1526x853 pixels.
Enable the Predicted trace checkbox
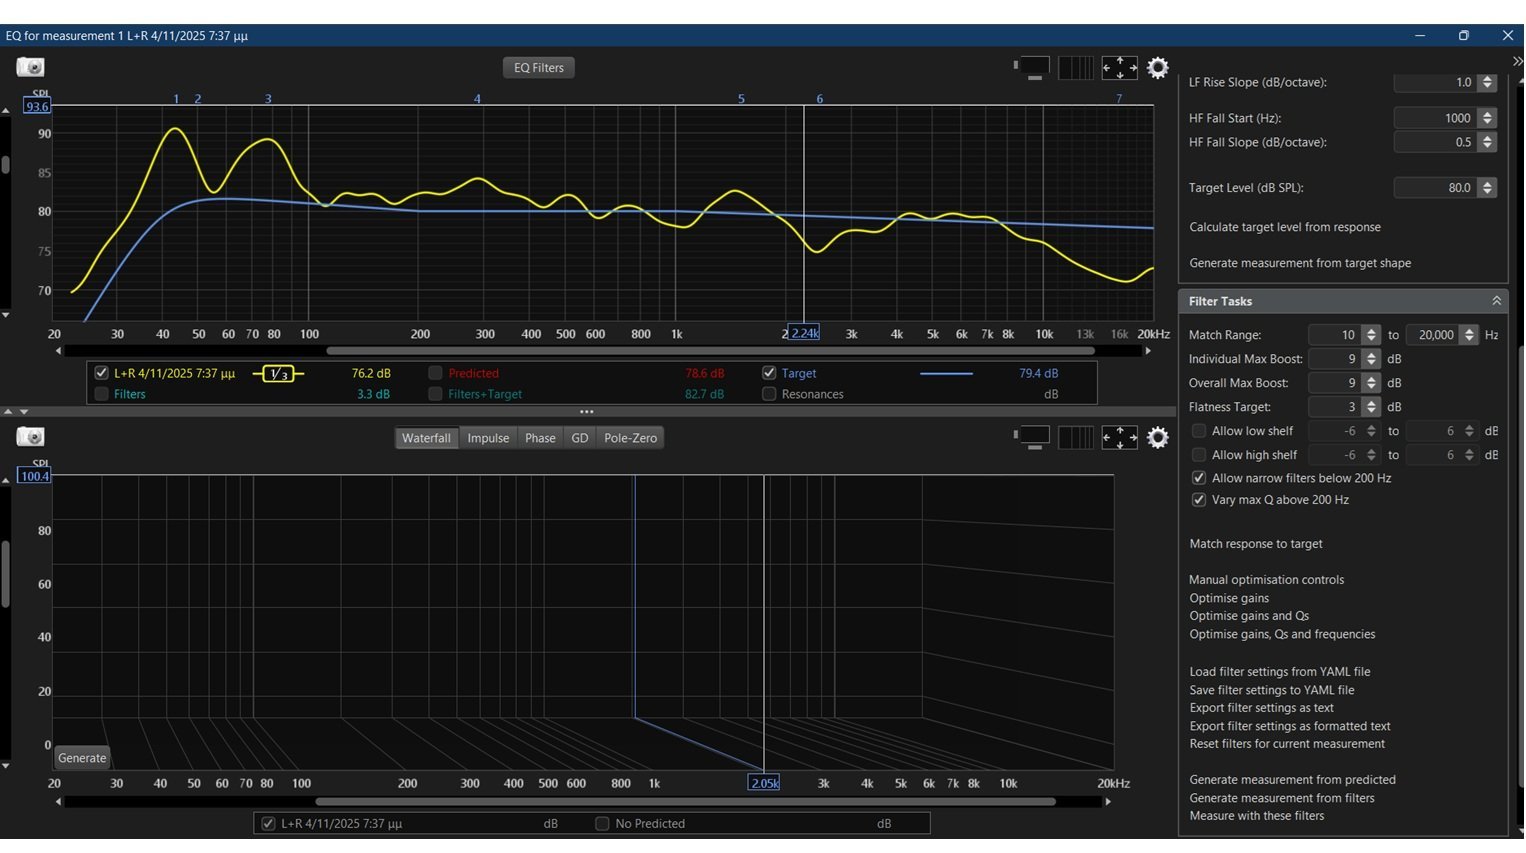tap(435, 373)
